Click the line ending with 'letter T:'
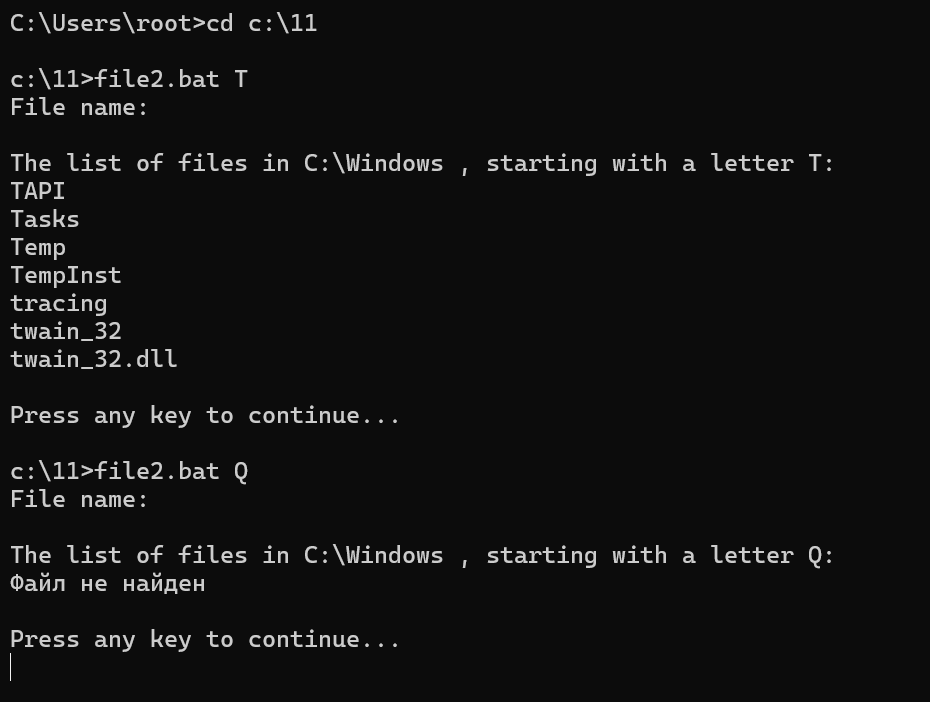Viewport: 930px width, 702px height. (x=422, y=164)
